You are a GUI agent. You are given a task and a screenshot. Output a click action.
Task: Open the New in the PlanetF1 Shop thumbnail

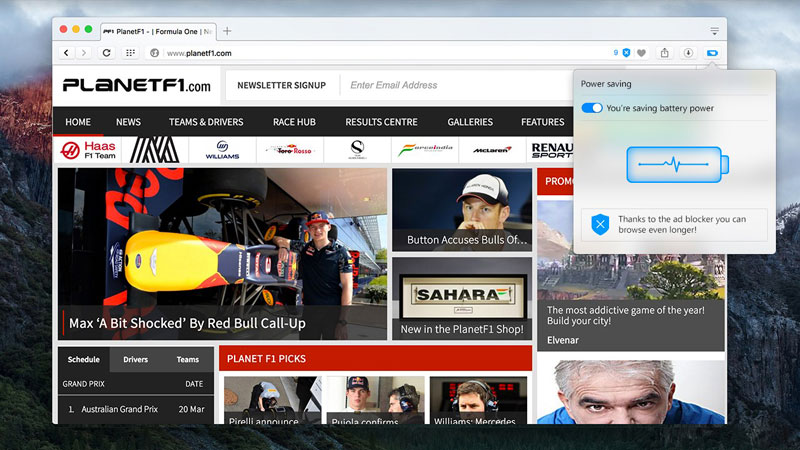coord(461,299)
